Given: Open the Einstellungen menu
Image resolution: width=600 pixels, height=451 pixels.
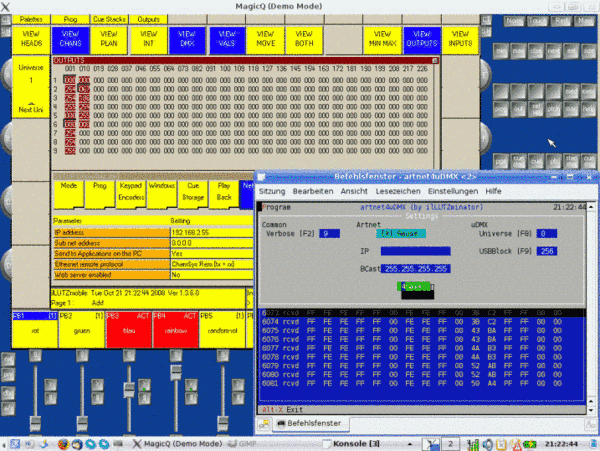Looking at the screenshot, I should 453,191.
